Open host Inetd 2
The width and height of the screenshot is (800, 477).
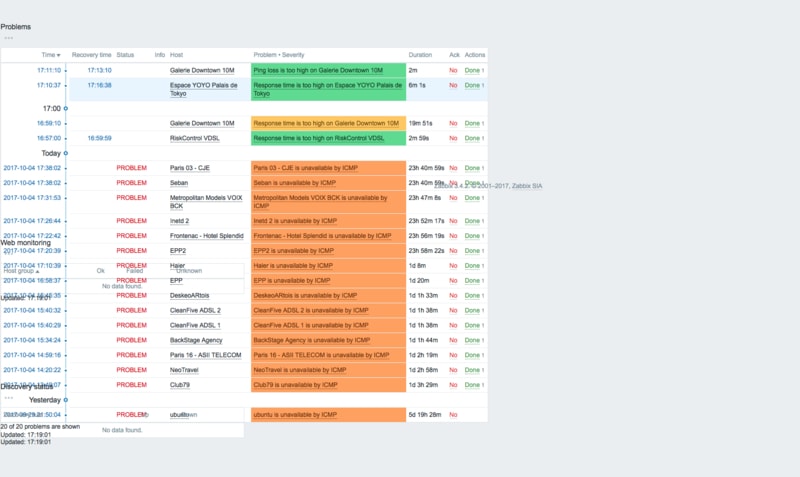coord(179,221)
